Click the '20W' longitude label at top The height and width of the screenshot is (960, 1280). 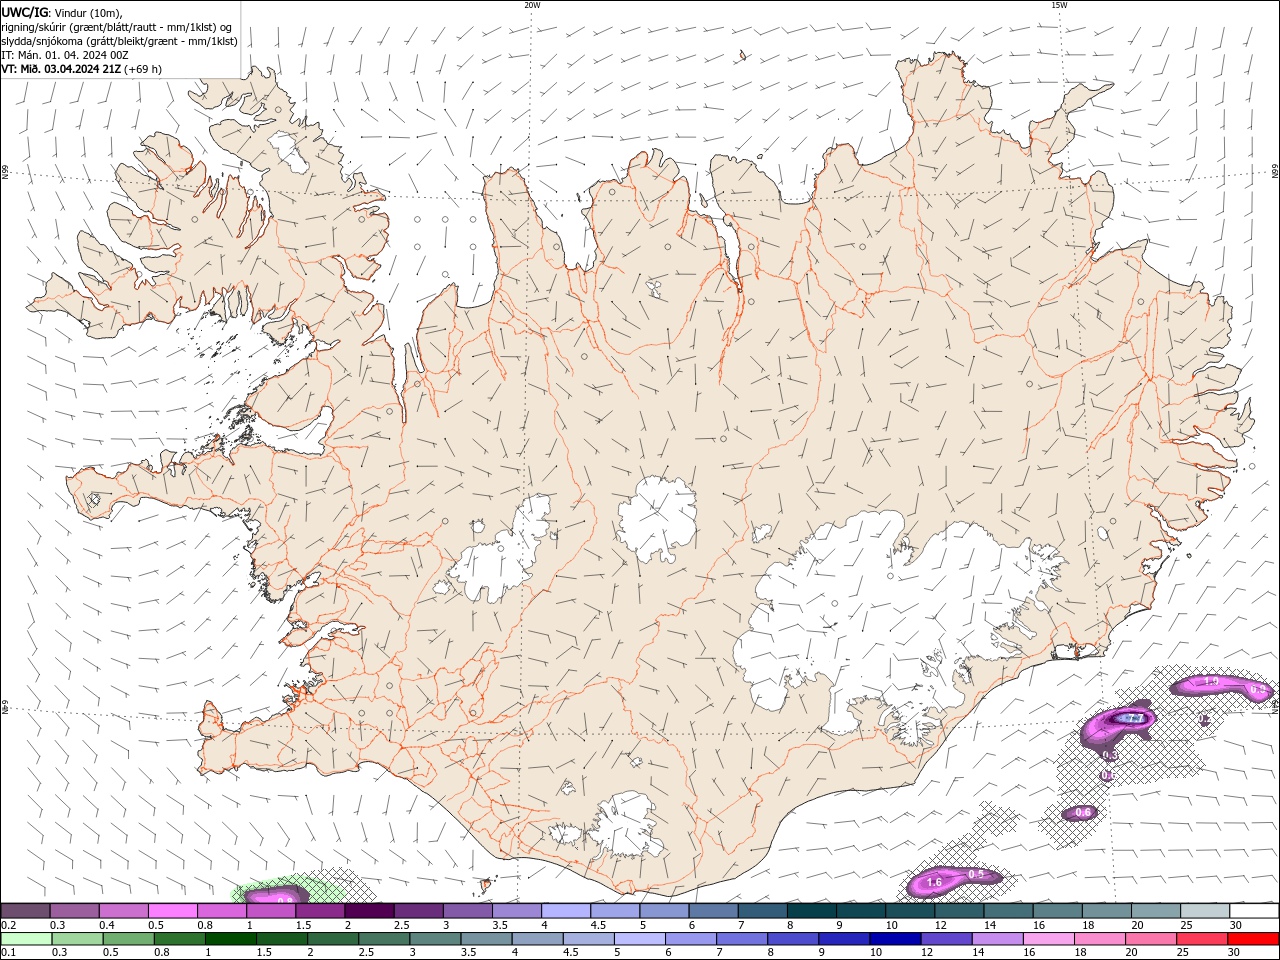(x=532, y=5)
